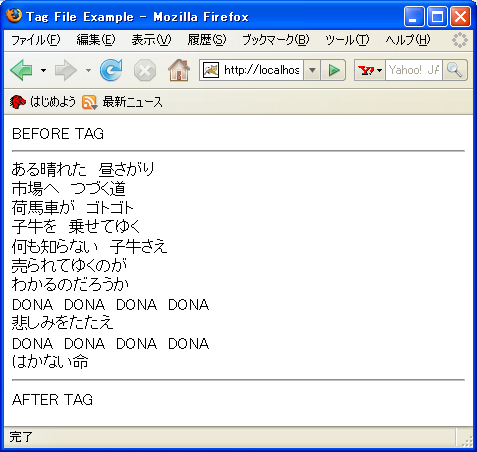Open the 表示(V) menu
This screenshot has width=477, height=452.
click(151, 40)
